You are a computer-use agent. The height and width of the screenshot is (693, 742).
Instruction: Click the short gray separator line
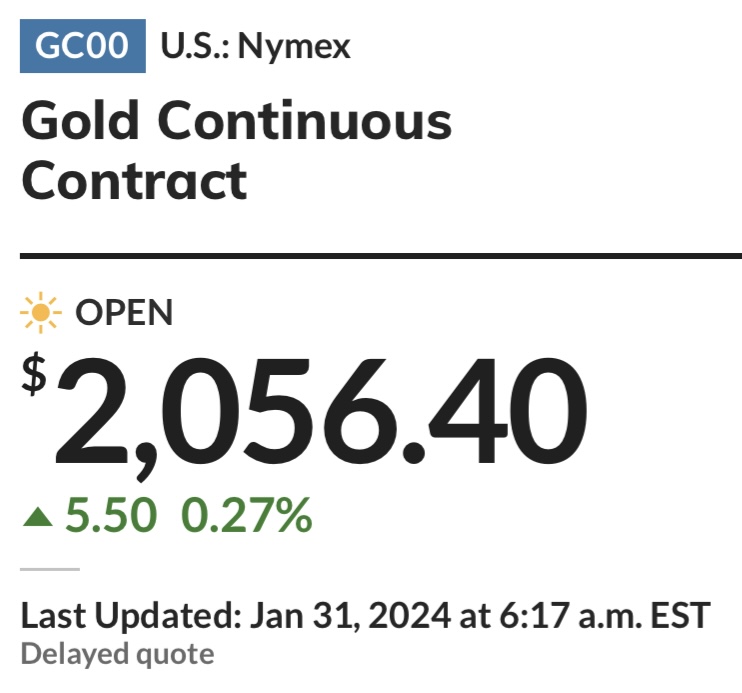tap(50, 569)
